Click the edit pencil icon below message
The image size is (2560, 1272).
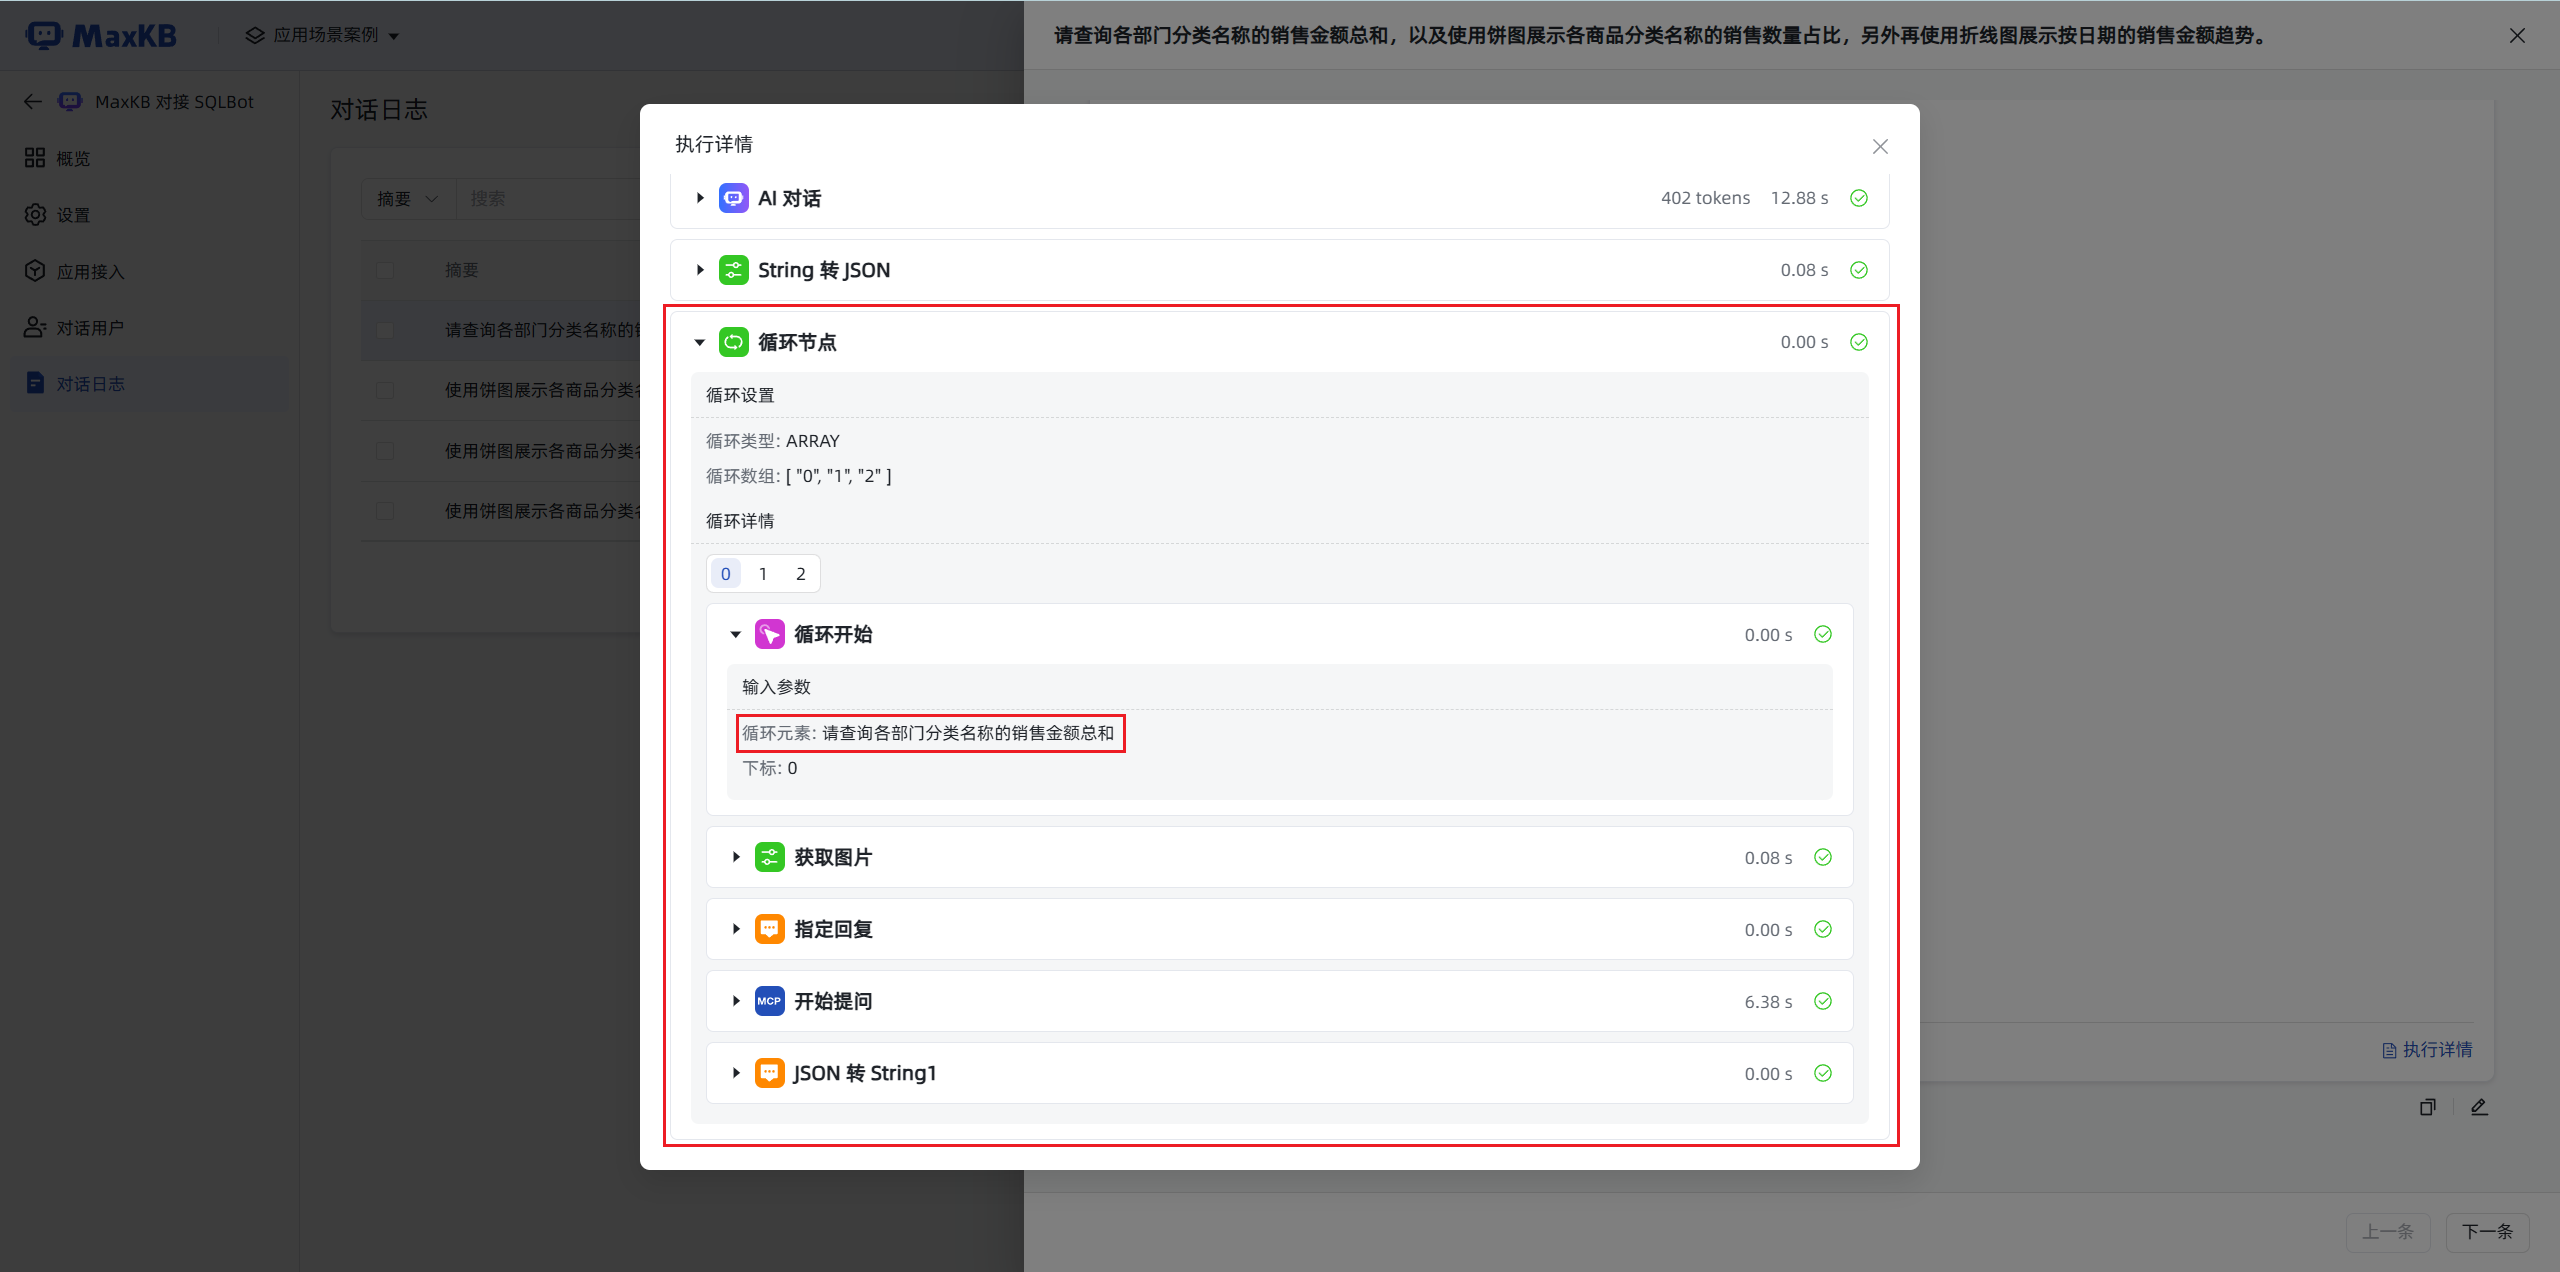point(2479,1107)
